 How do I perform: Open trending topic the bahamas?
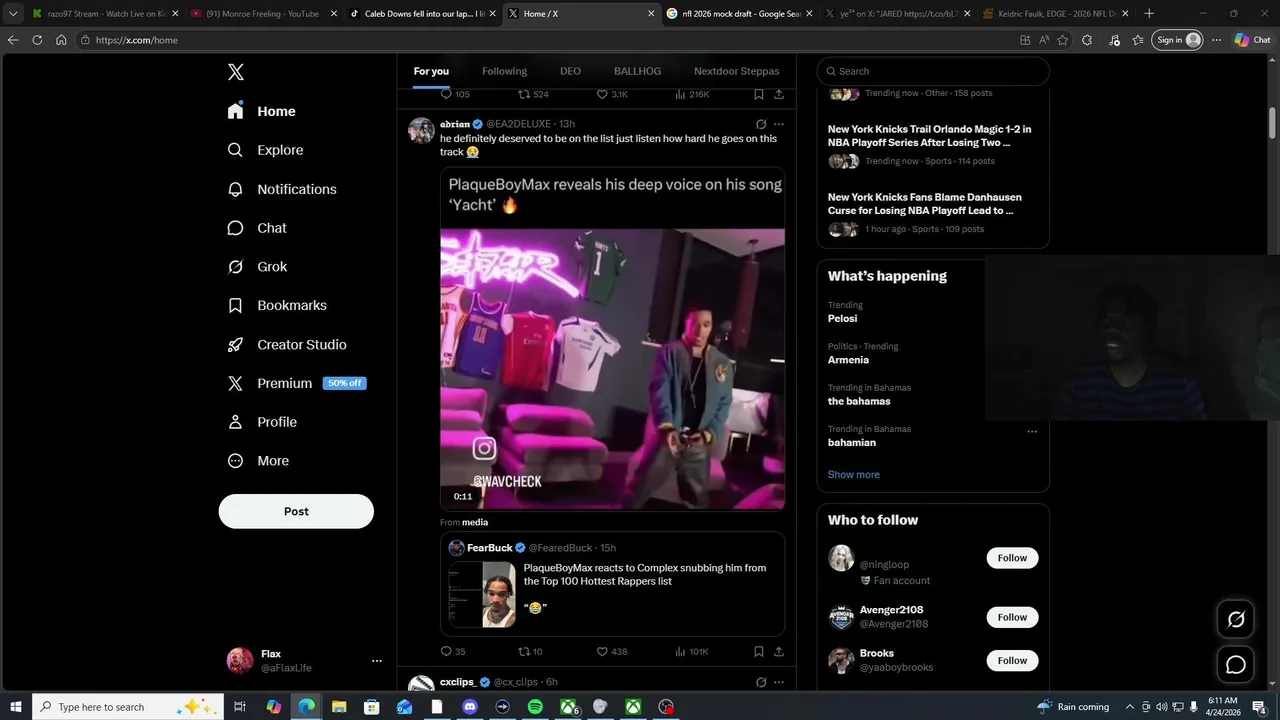tap(859, 401)
